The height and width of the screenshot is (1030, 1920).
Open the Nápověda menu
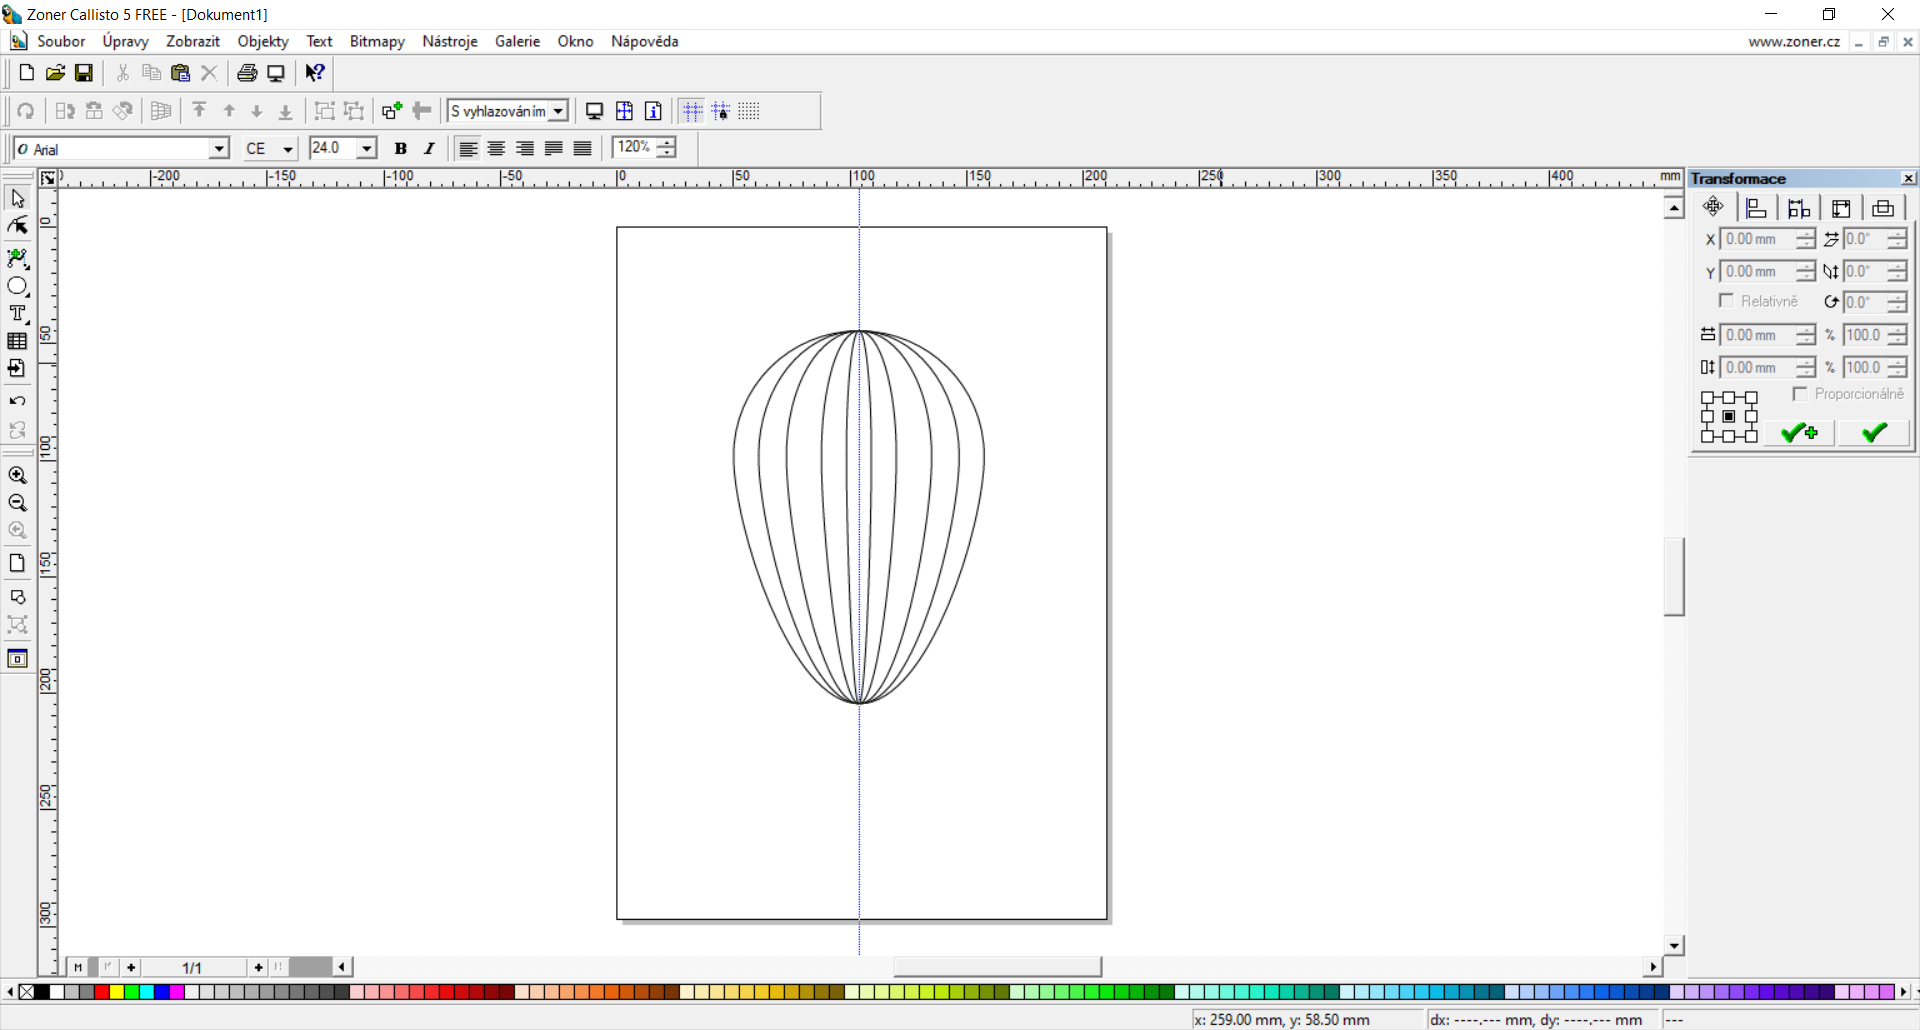point(645,41)
